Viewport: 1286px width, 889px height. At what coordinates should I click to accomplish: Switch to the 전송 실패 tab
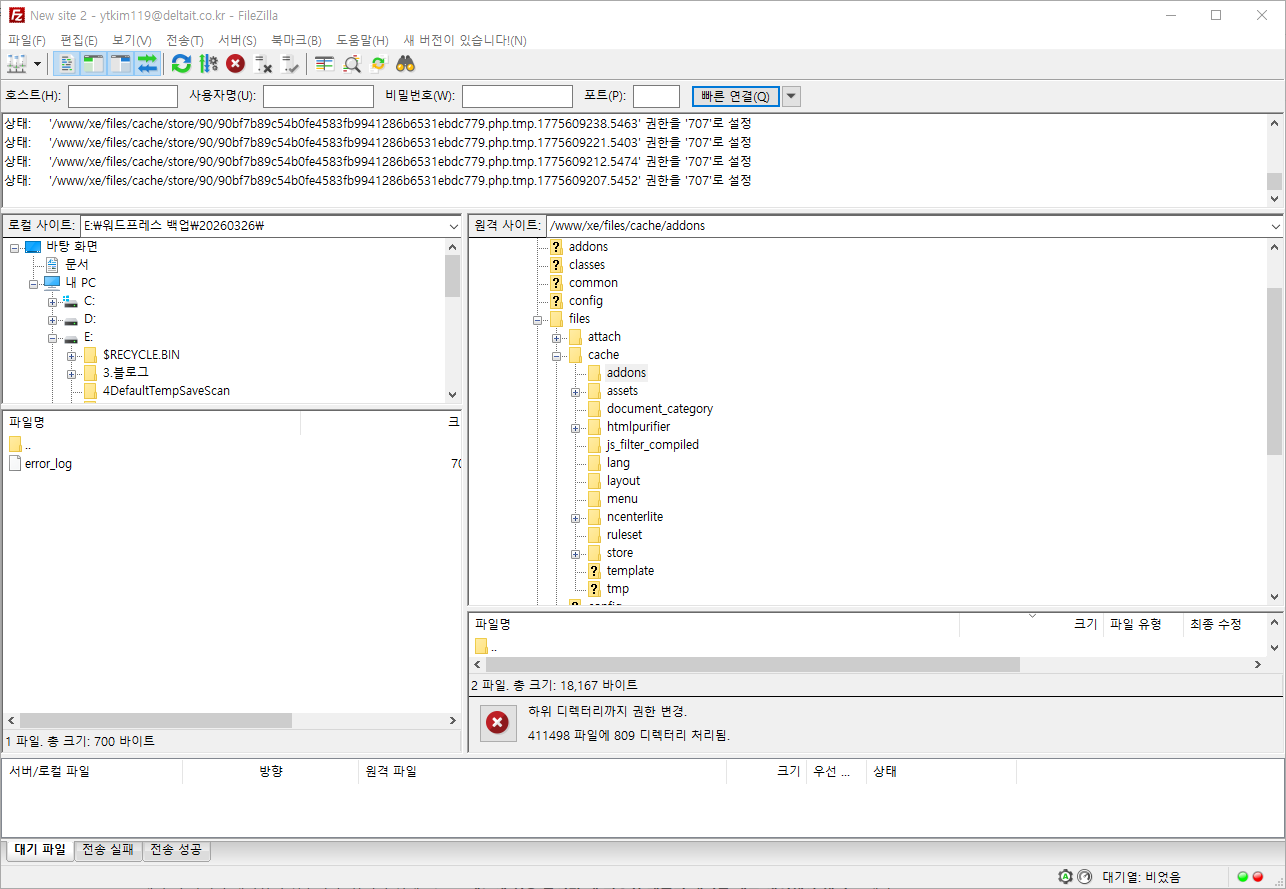point(108,850)
